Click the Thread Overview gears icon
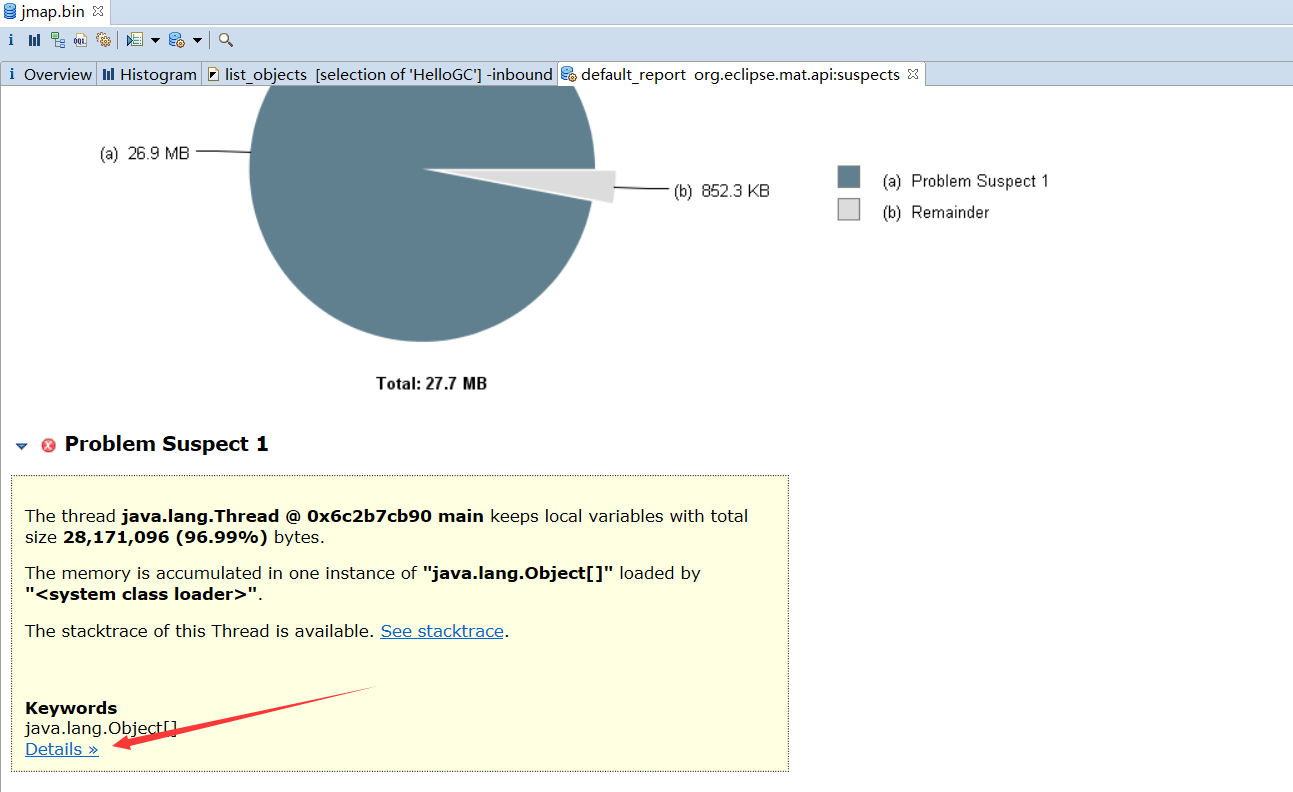 (103, 40)
